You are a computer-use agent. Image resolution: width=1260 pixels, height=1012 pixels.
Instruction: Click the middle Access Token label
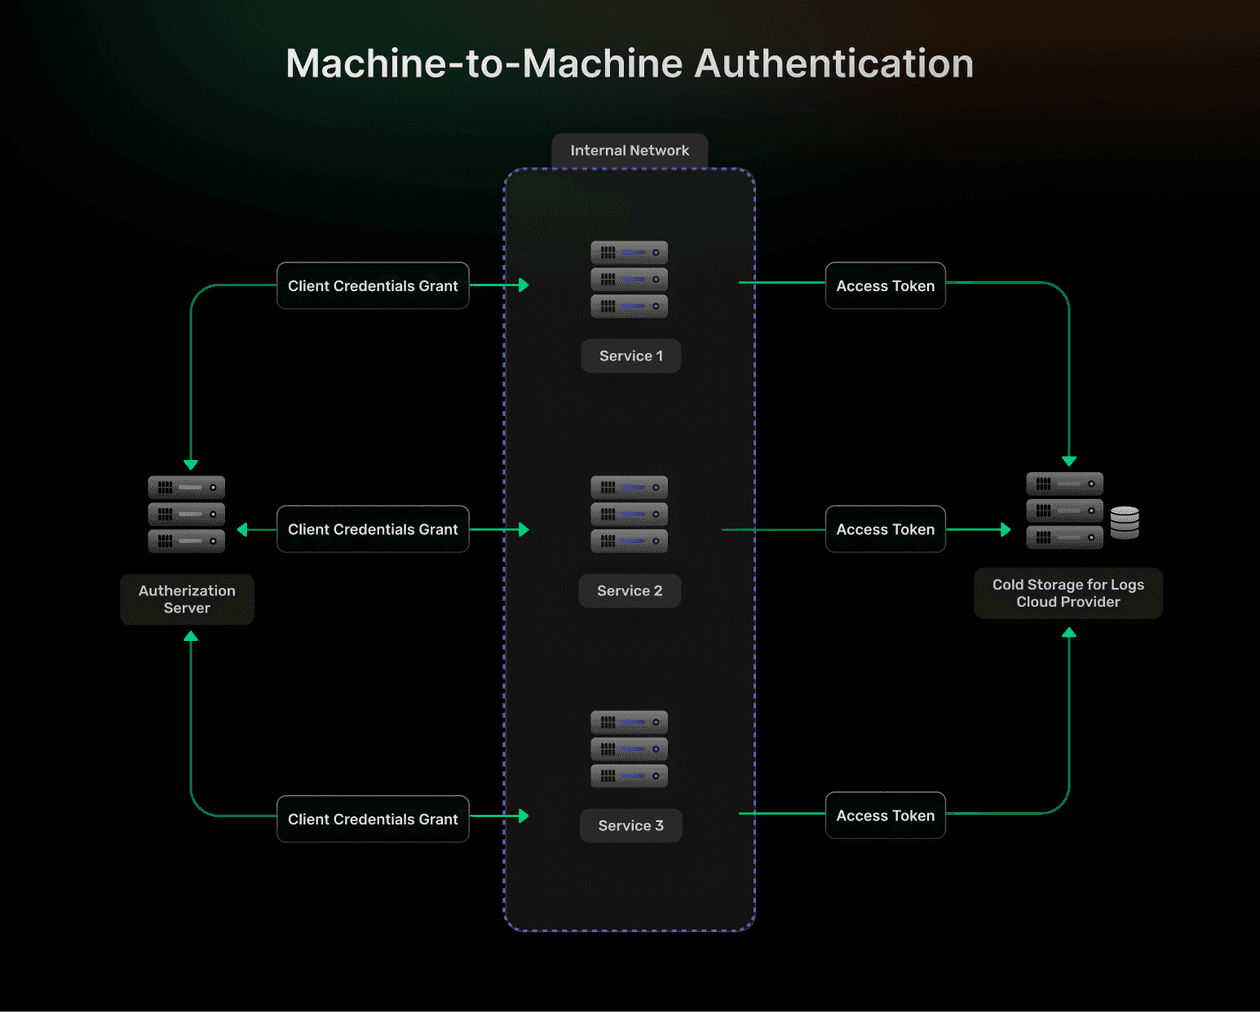[884, 529]
